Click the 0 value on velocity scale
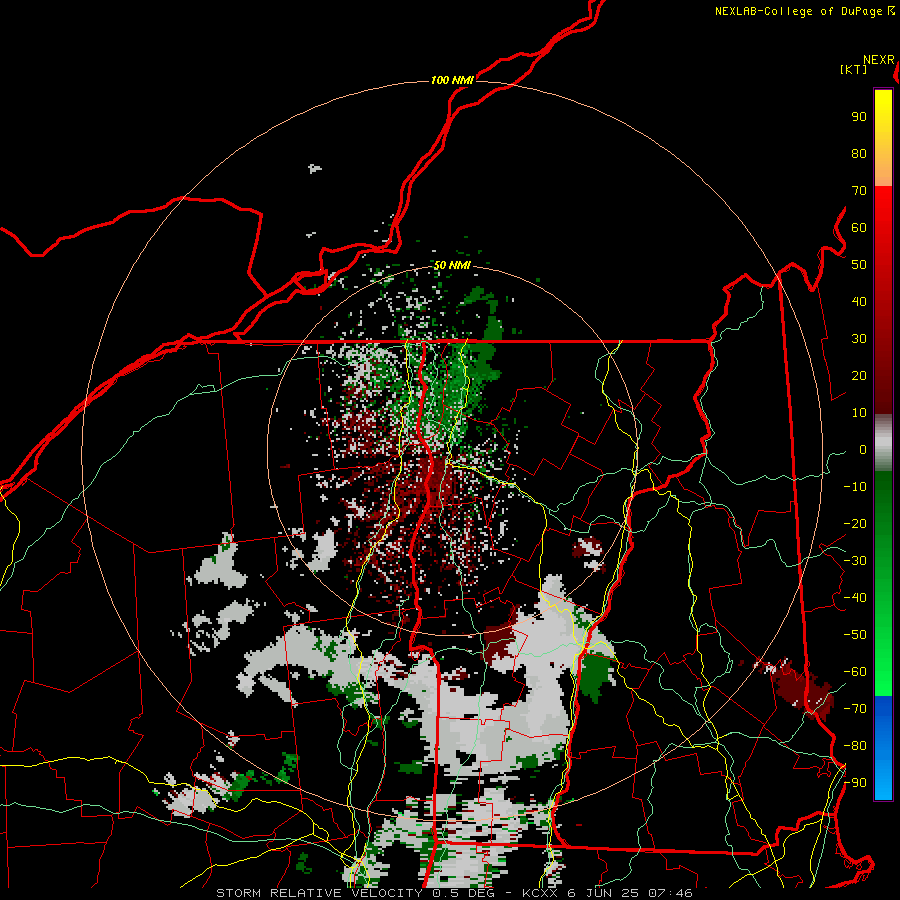The image size is (900, 900). 863,449
